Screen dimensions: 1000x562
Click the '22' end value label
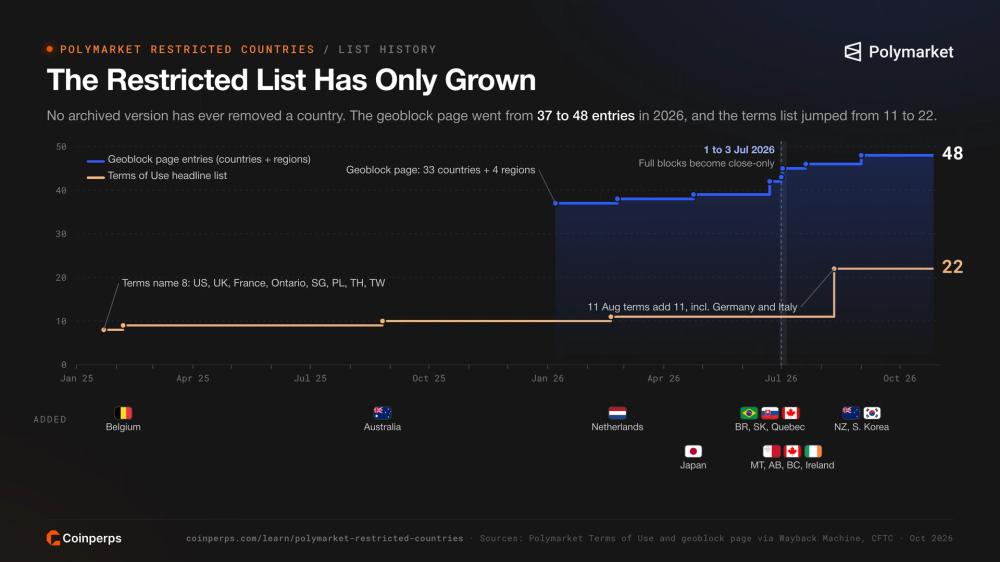click(x=952, y=267)
